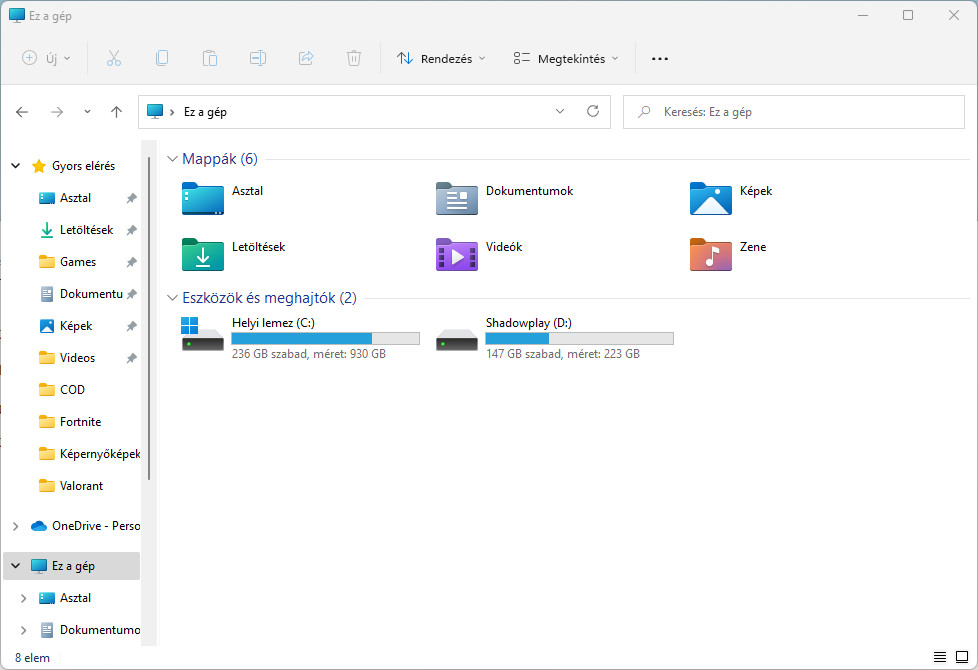Click the Delete trash can icon
Screen dimensions: 978x670
tap(354, 58)
